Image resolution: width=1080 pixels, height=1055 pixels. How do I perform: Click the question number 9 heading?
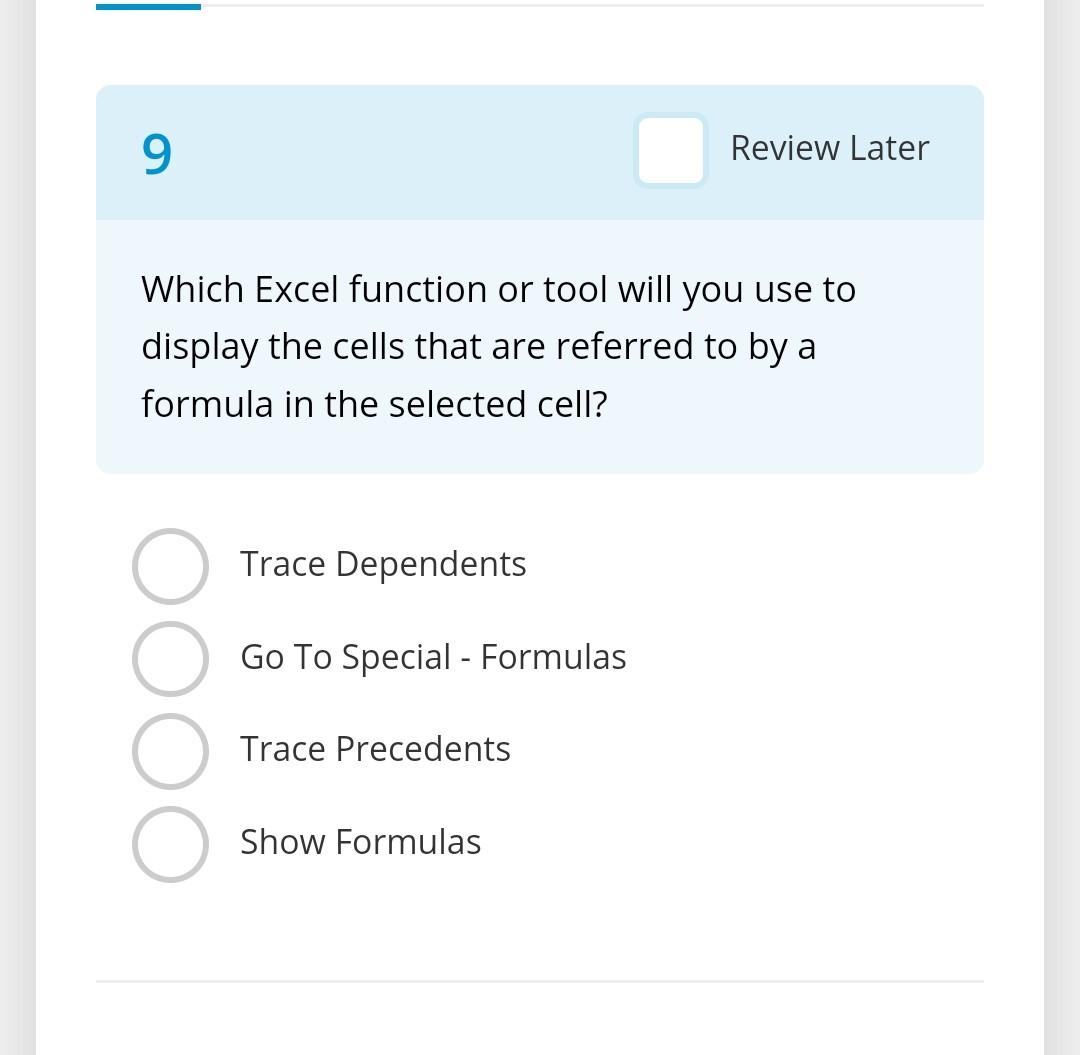click(157, 153)
